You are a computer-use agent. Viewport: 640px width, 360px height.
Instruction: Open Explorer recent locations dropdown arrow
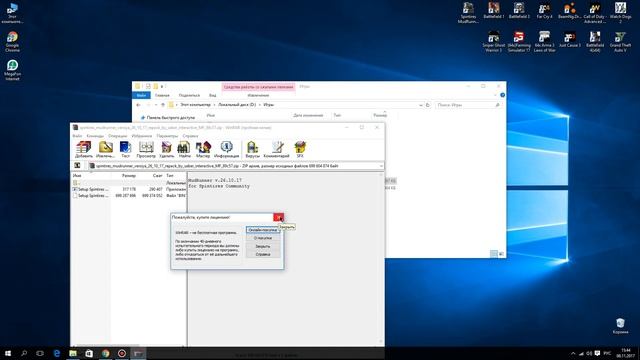pyautogui.click(x=156, y=105)
